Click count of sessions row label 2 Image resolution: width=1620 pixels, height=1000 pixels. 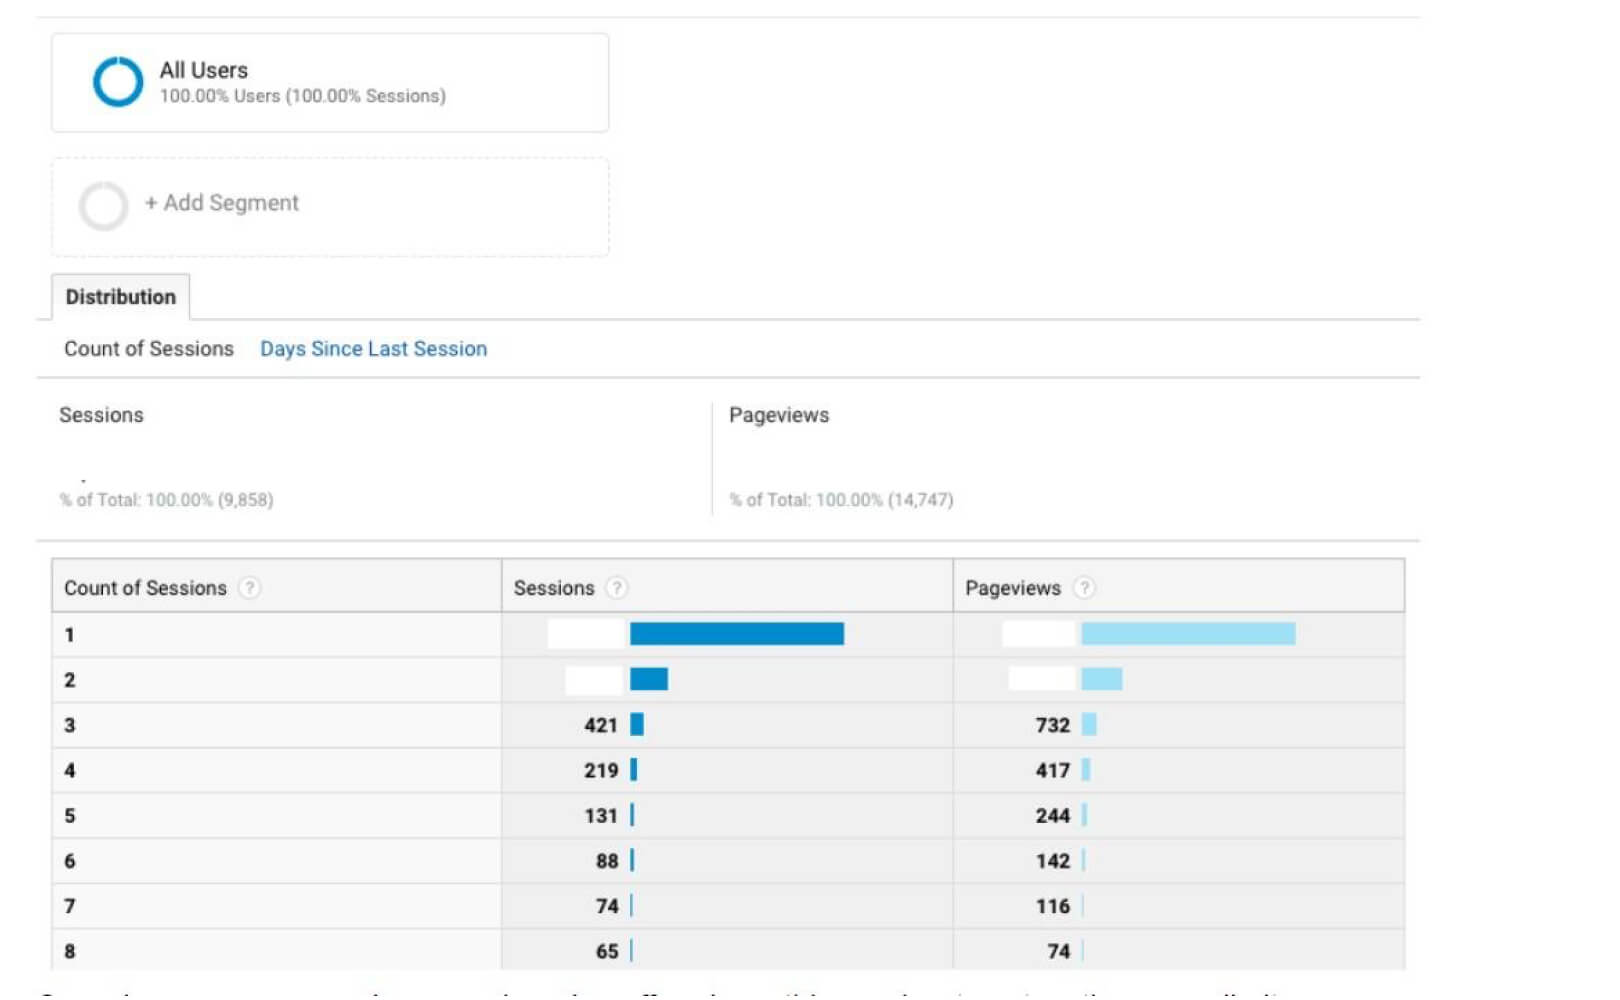click(70, 680)
